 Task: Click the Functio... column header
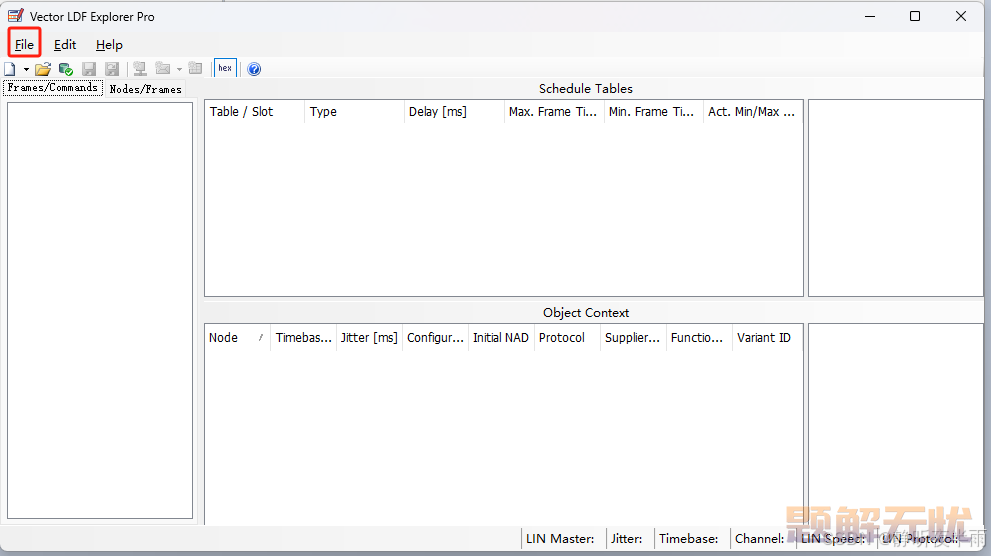click(699, 338)
